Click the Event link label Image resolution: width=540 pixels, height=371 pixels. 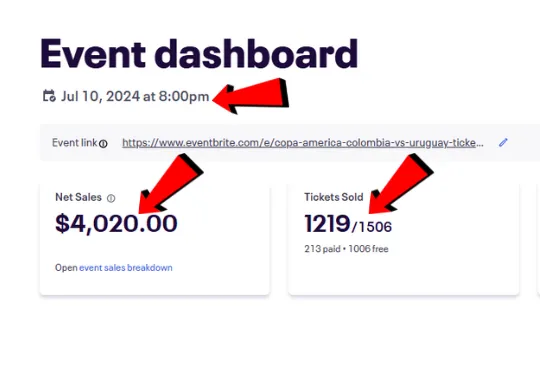coord(75,143)
